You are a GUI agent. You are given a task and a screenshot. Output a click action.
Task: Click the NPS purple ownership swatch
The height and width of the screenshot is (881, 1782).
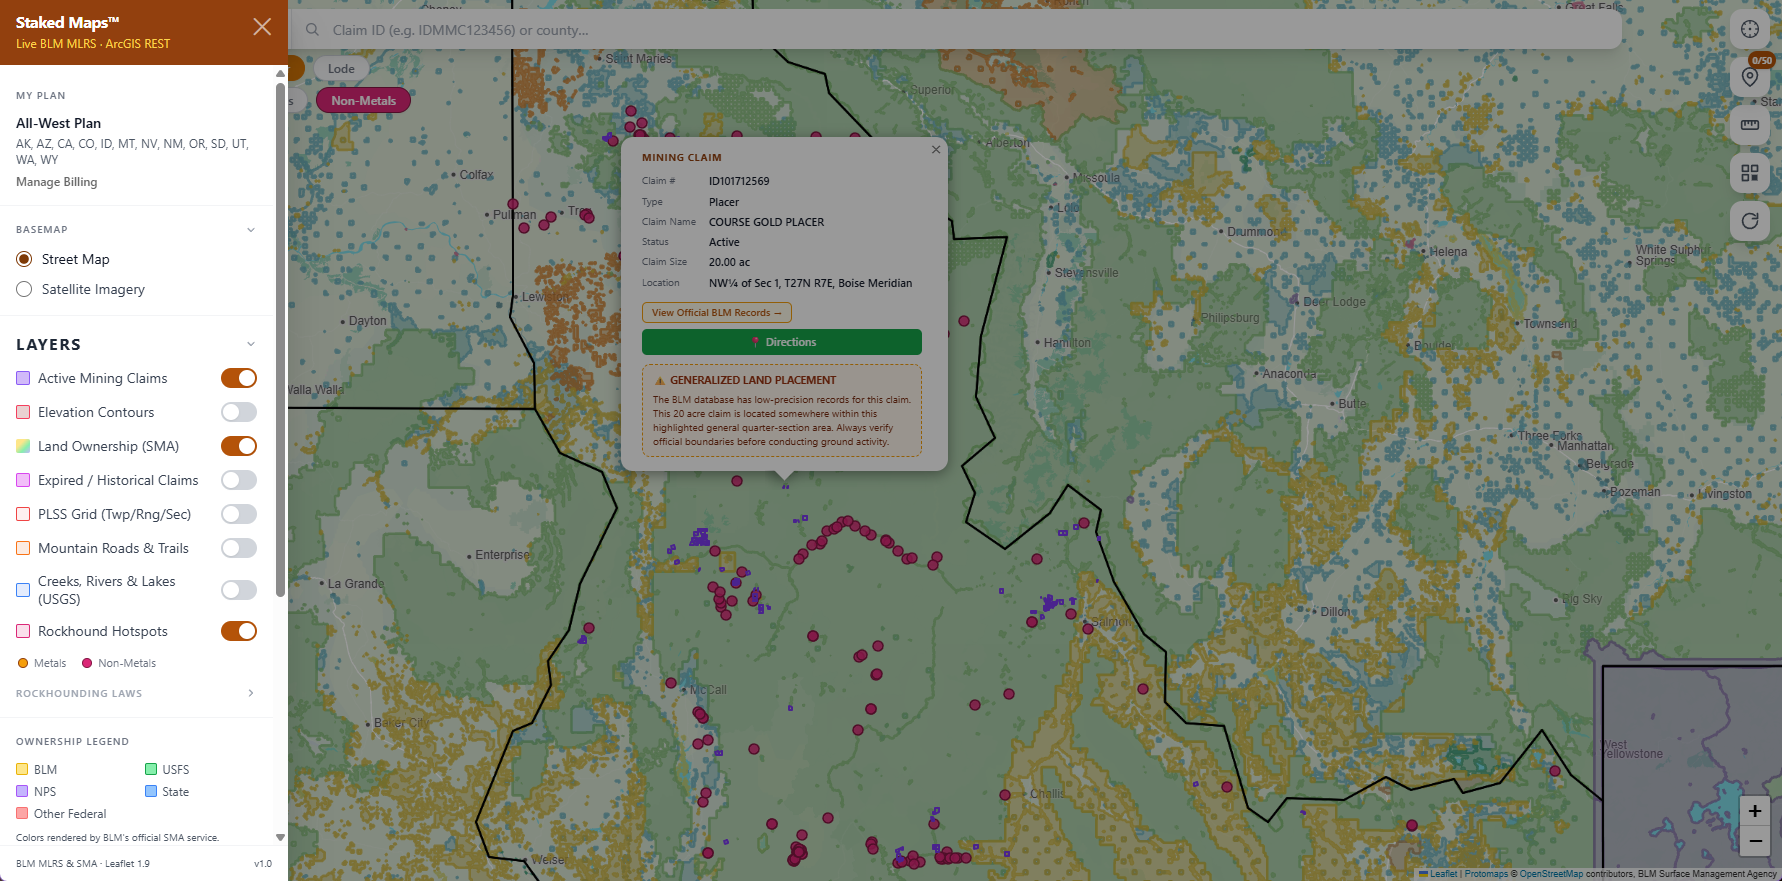[22, 791]
